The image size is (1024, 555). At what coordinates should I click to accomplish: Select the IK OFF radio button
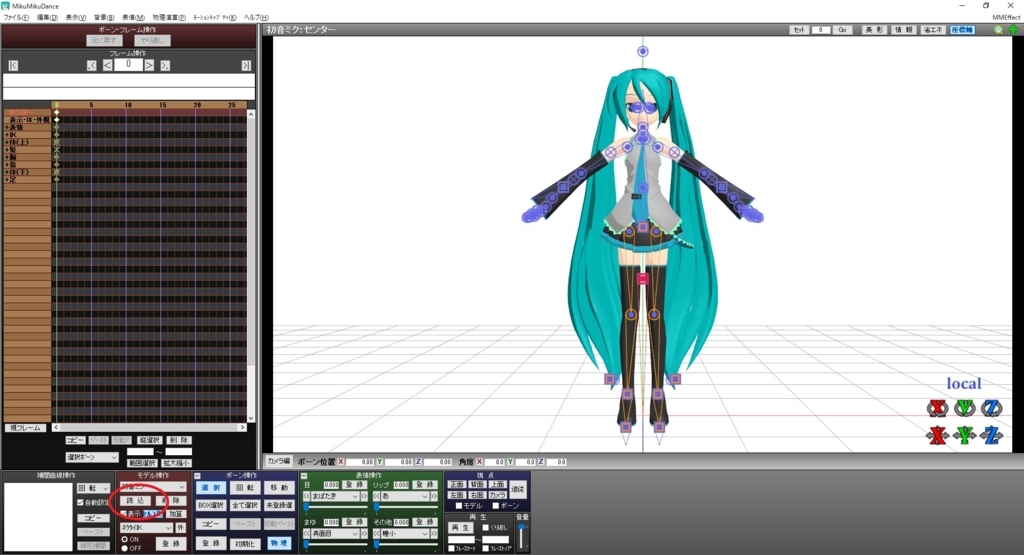[125, 548]
